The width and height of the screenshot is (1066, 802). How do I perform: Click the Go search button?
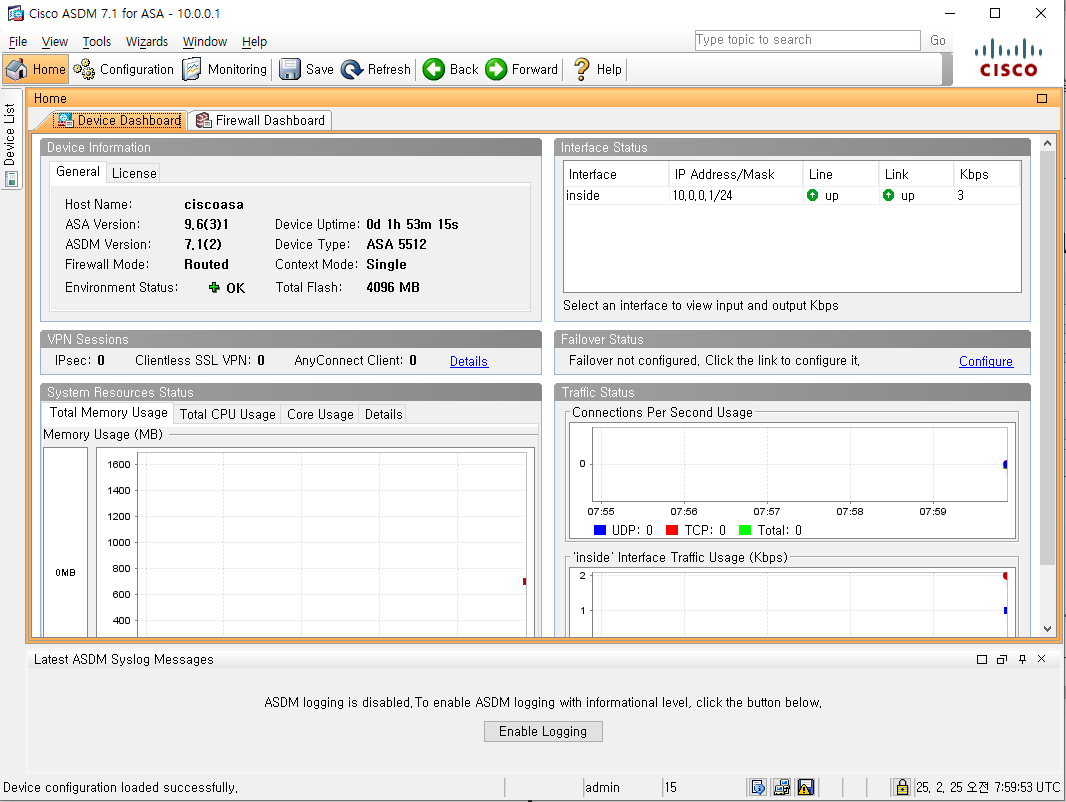click(x=938, y=40)
